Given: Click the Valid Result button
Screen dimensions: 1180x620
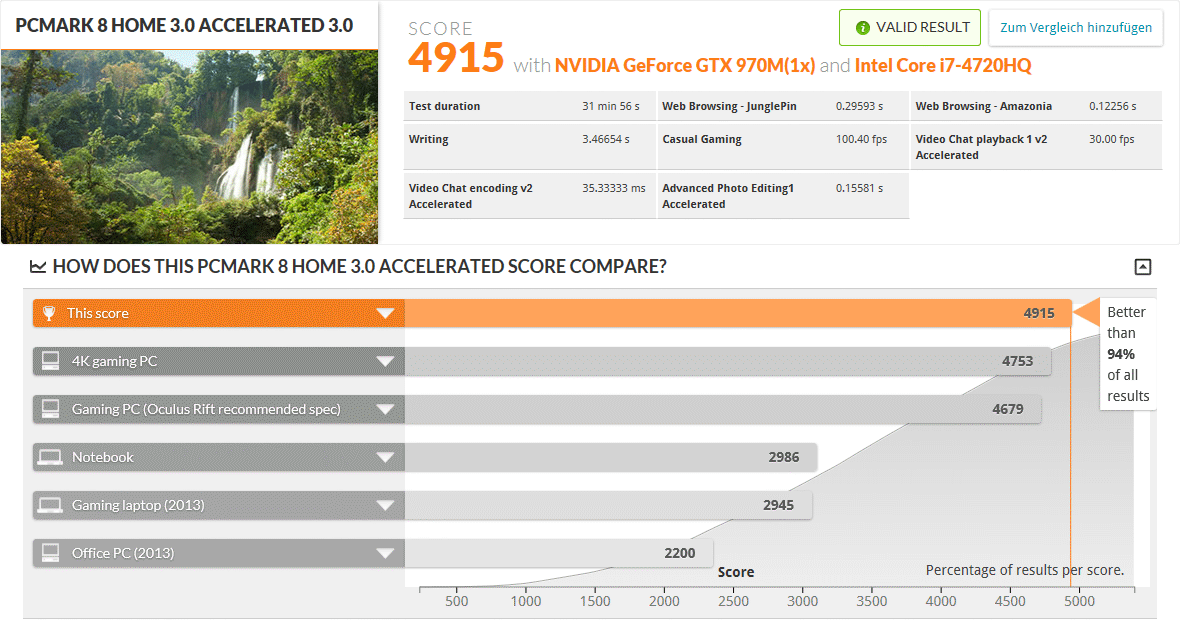Looking at the screenshot, I should point(910,28).
